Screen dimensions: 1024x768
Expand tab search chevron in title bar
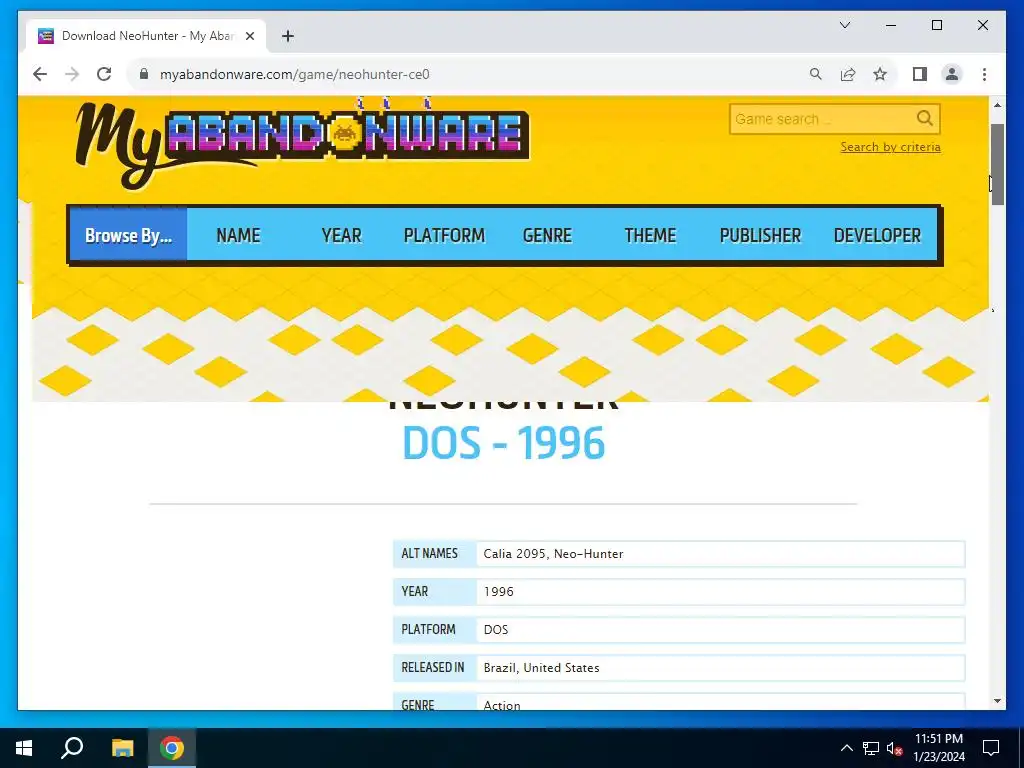(x=845, y=25)
